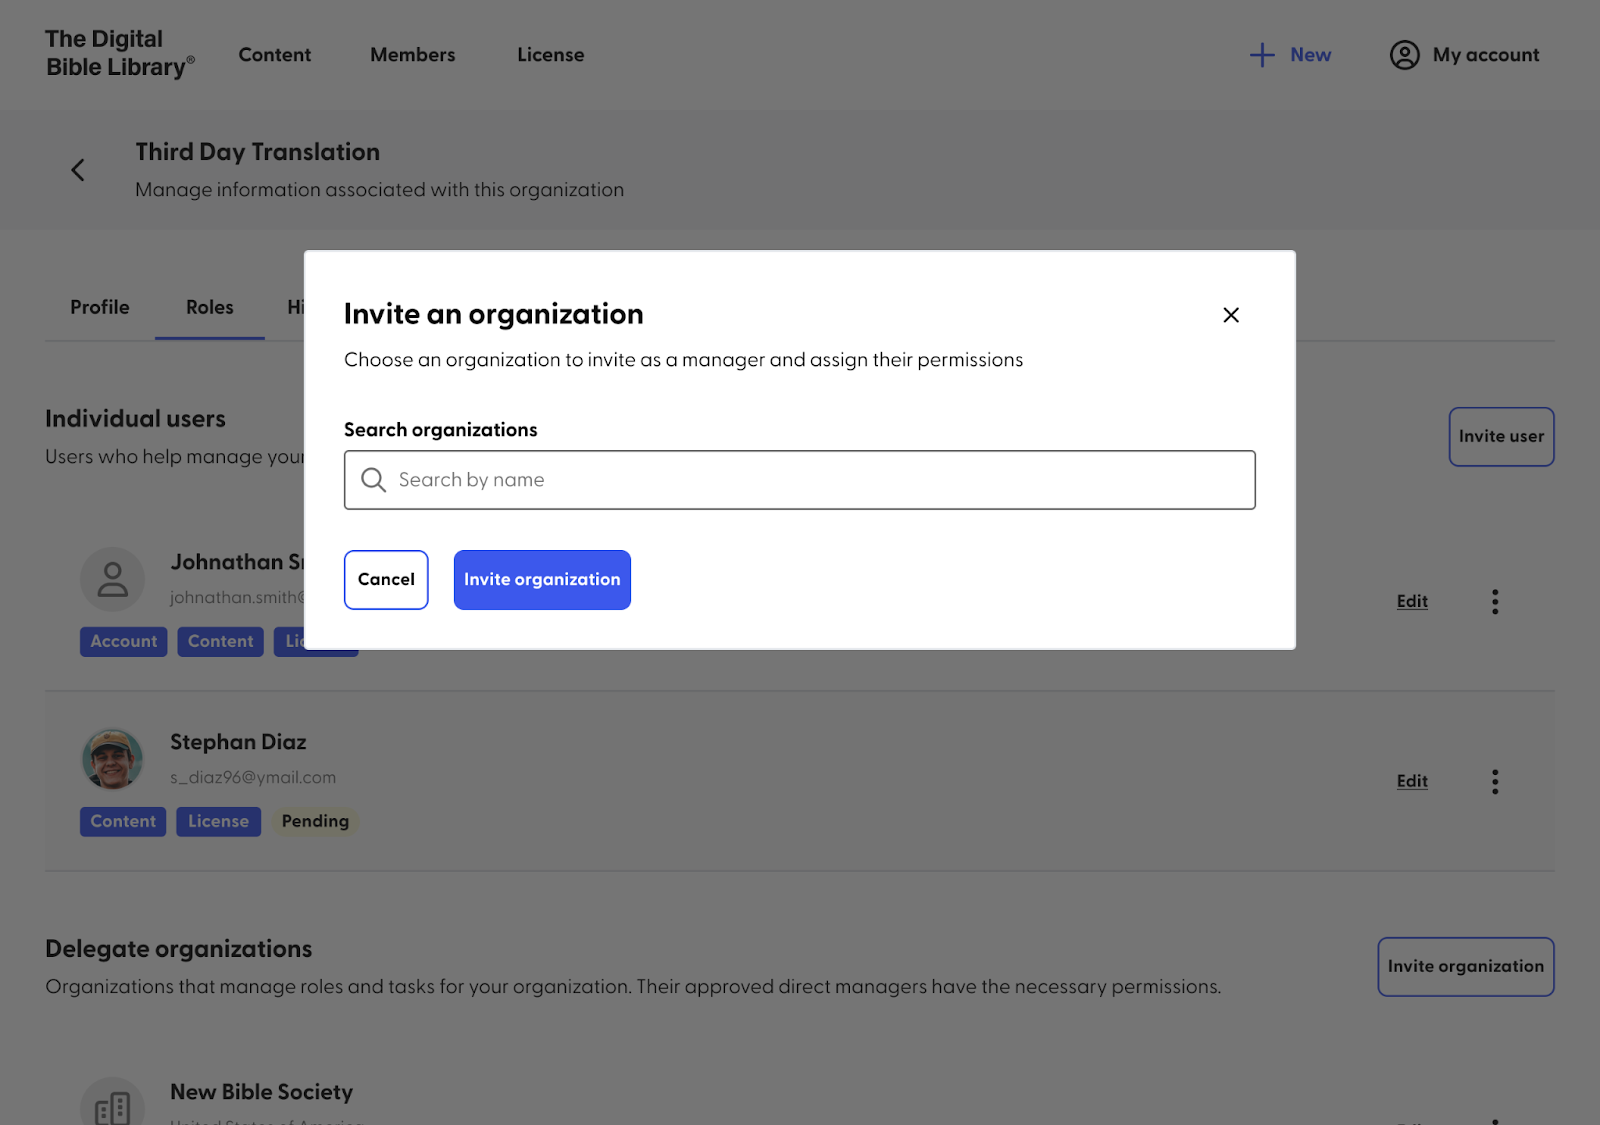Click the Third Day Translation heading
The height and width of the screenshot is (1125, 1600).
coord(258,152)
